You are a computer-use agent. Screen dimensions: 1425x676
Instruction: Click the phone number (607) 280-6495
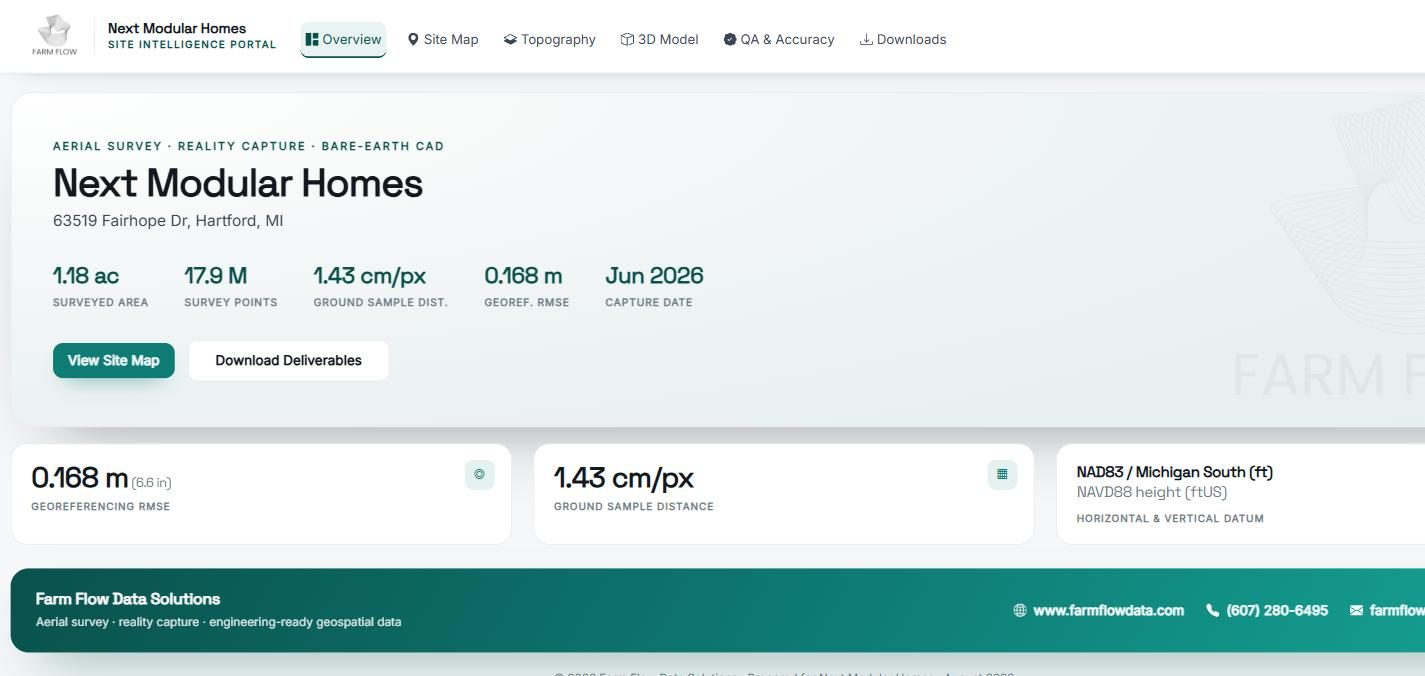tap(1277, 611)
